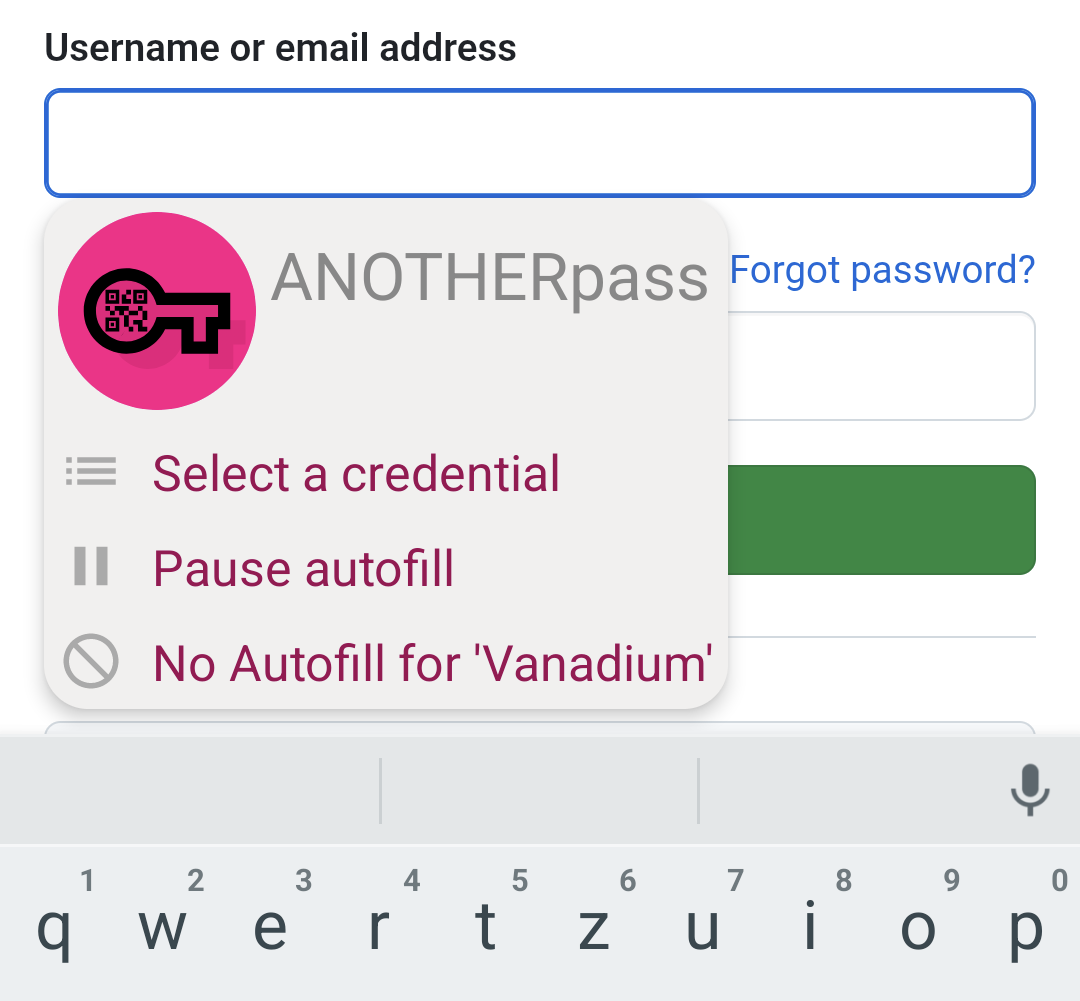Screen dimensions: 1080x1001
Task: Click the no-autofill prohibition circle icon
Action: (x=91, y=661)
